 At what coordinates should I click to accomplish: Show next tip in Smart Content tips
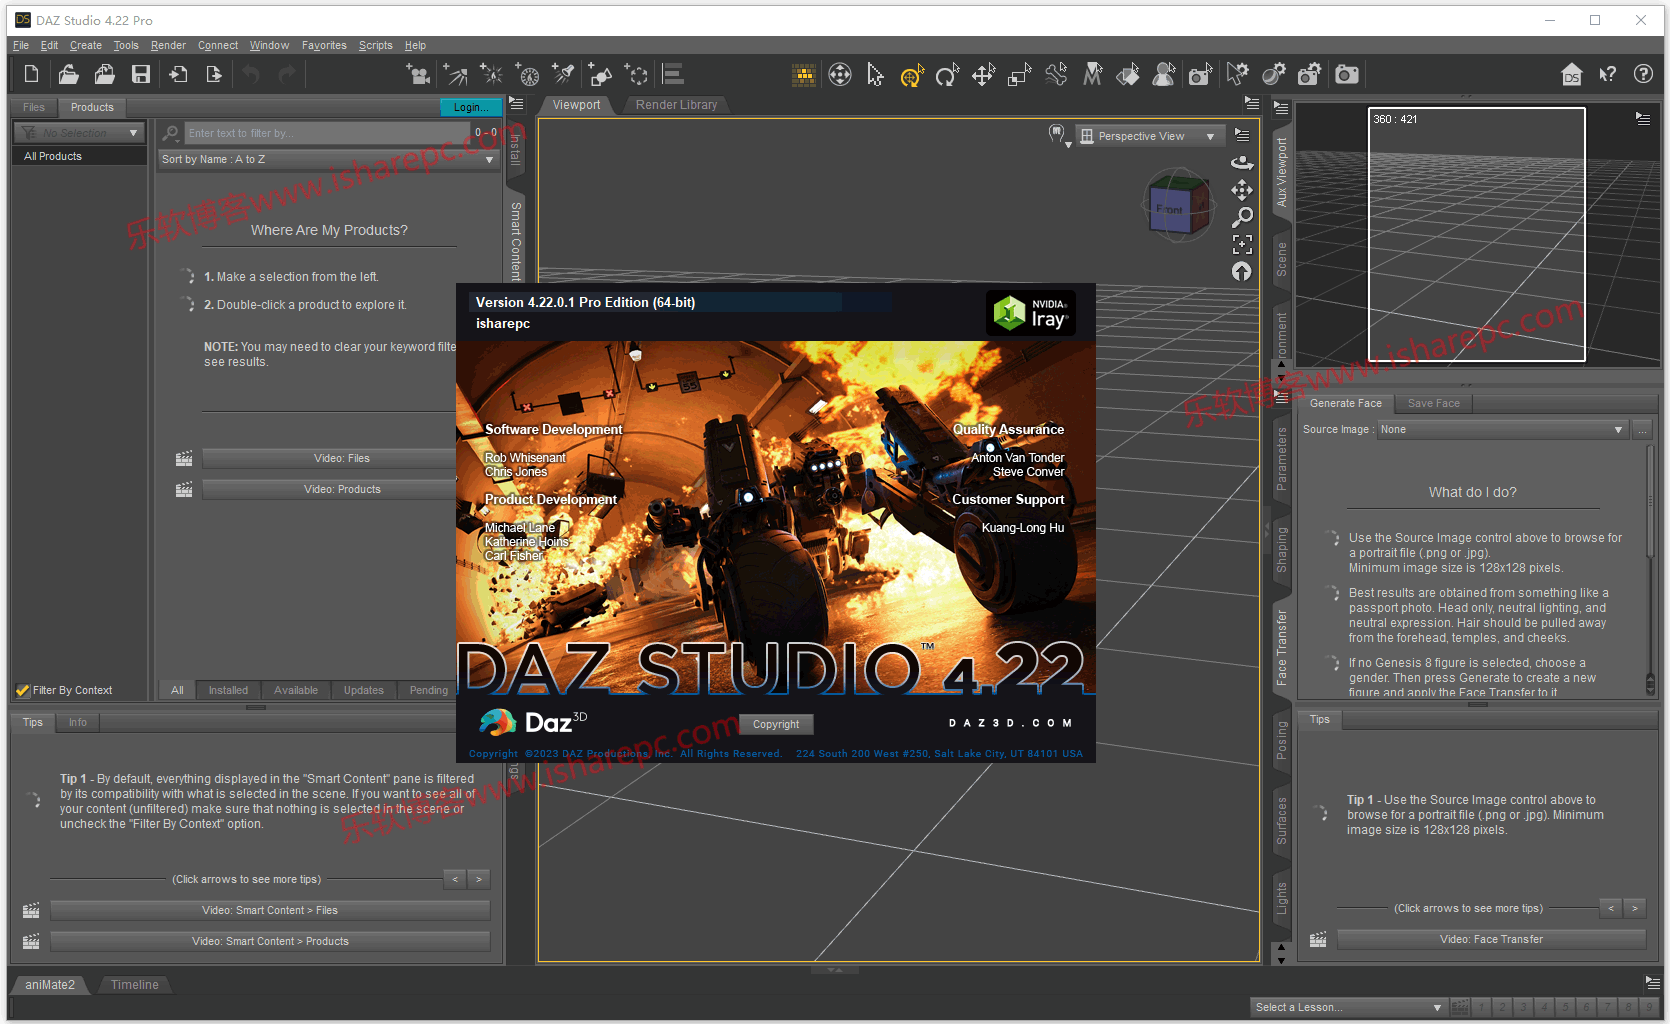pos(479,879)
